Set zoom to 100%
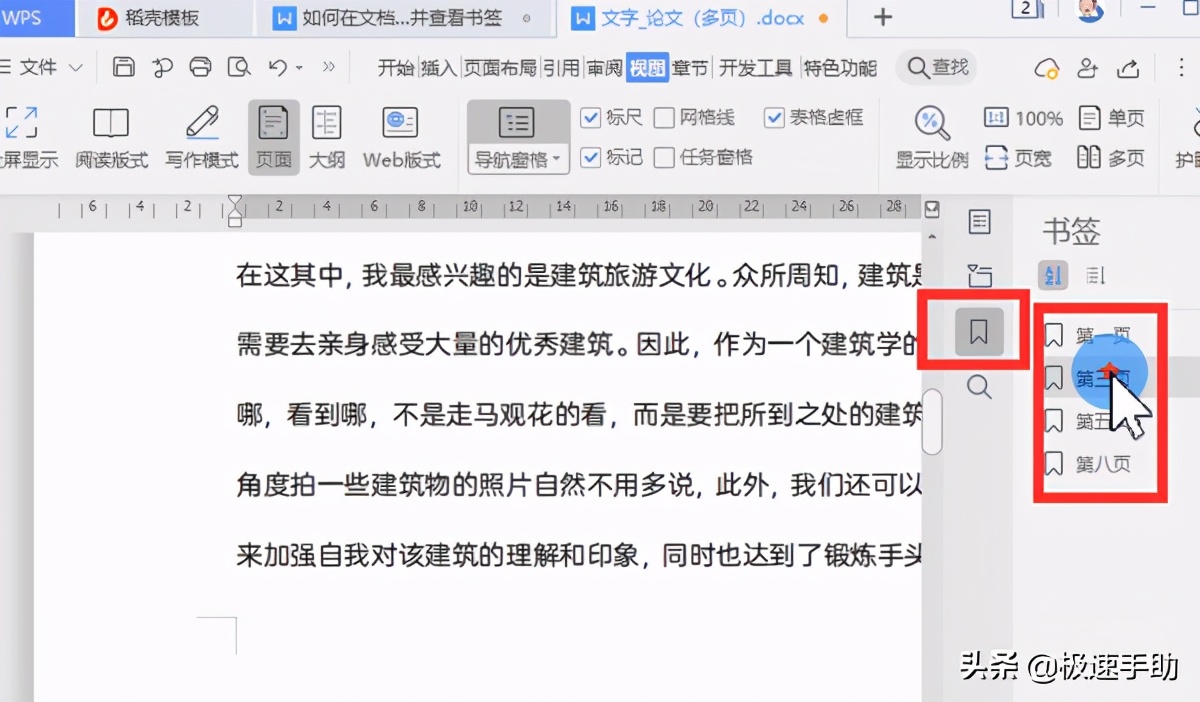The height and width of the screenshot is (702, 1200). (1023, 119)
